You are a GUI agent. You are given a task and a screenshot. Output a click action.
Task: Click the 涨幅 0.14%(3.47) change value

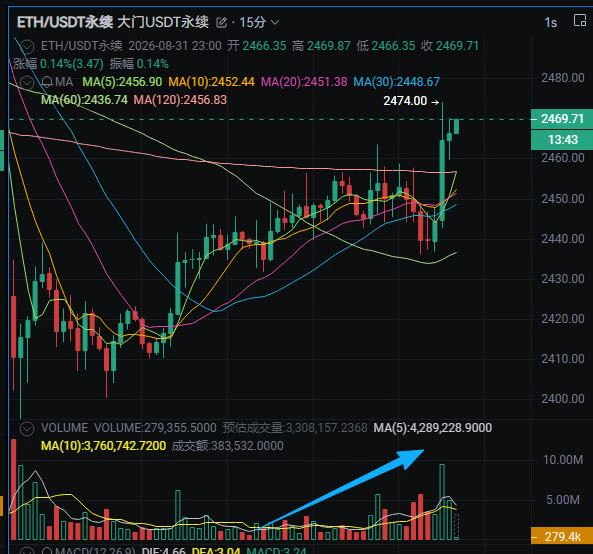pos(58,64)
